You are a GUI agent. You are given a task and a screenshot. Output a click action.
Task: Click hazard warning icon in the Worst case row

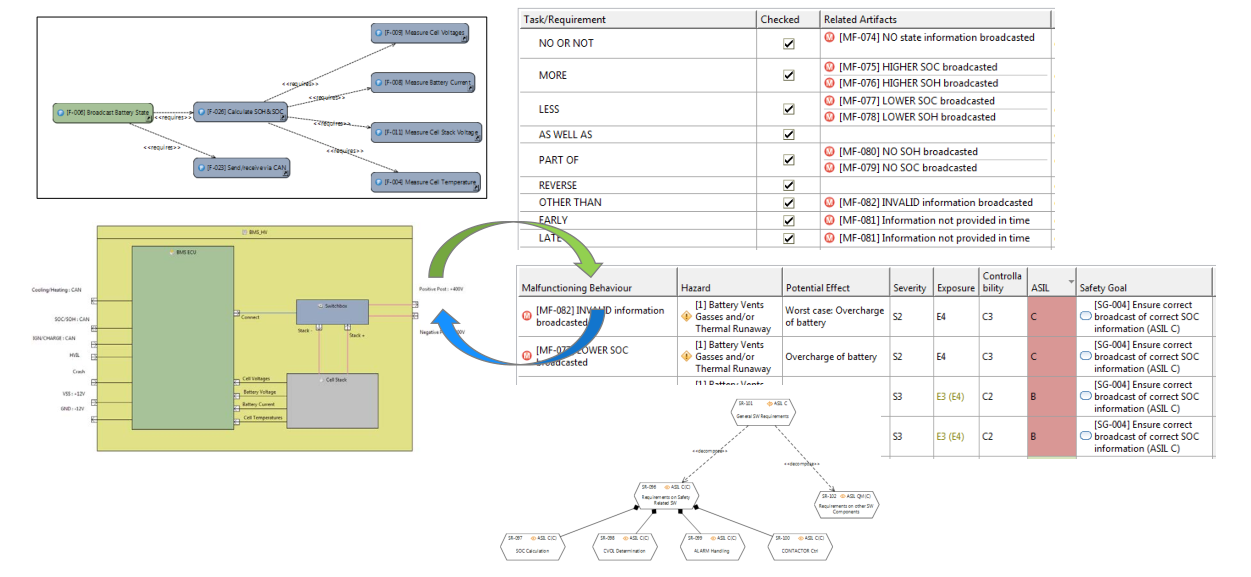pyautogui.click(x=686, y=317)
